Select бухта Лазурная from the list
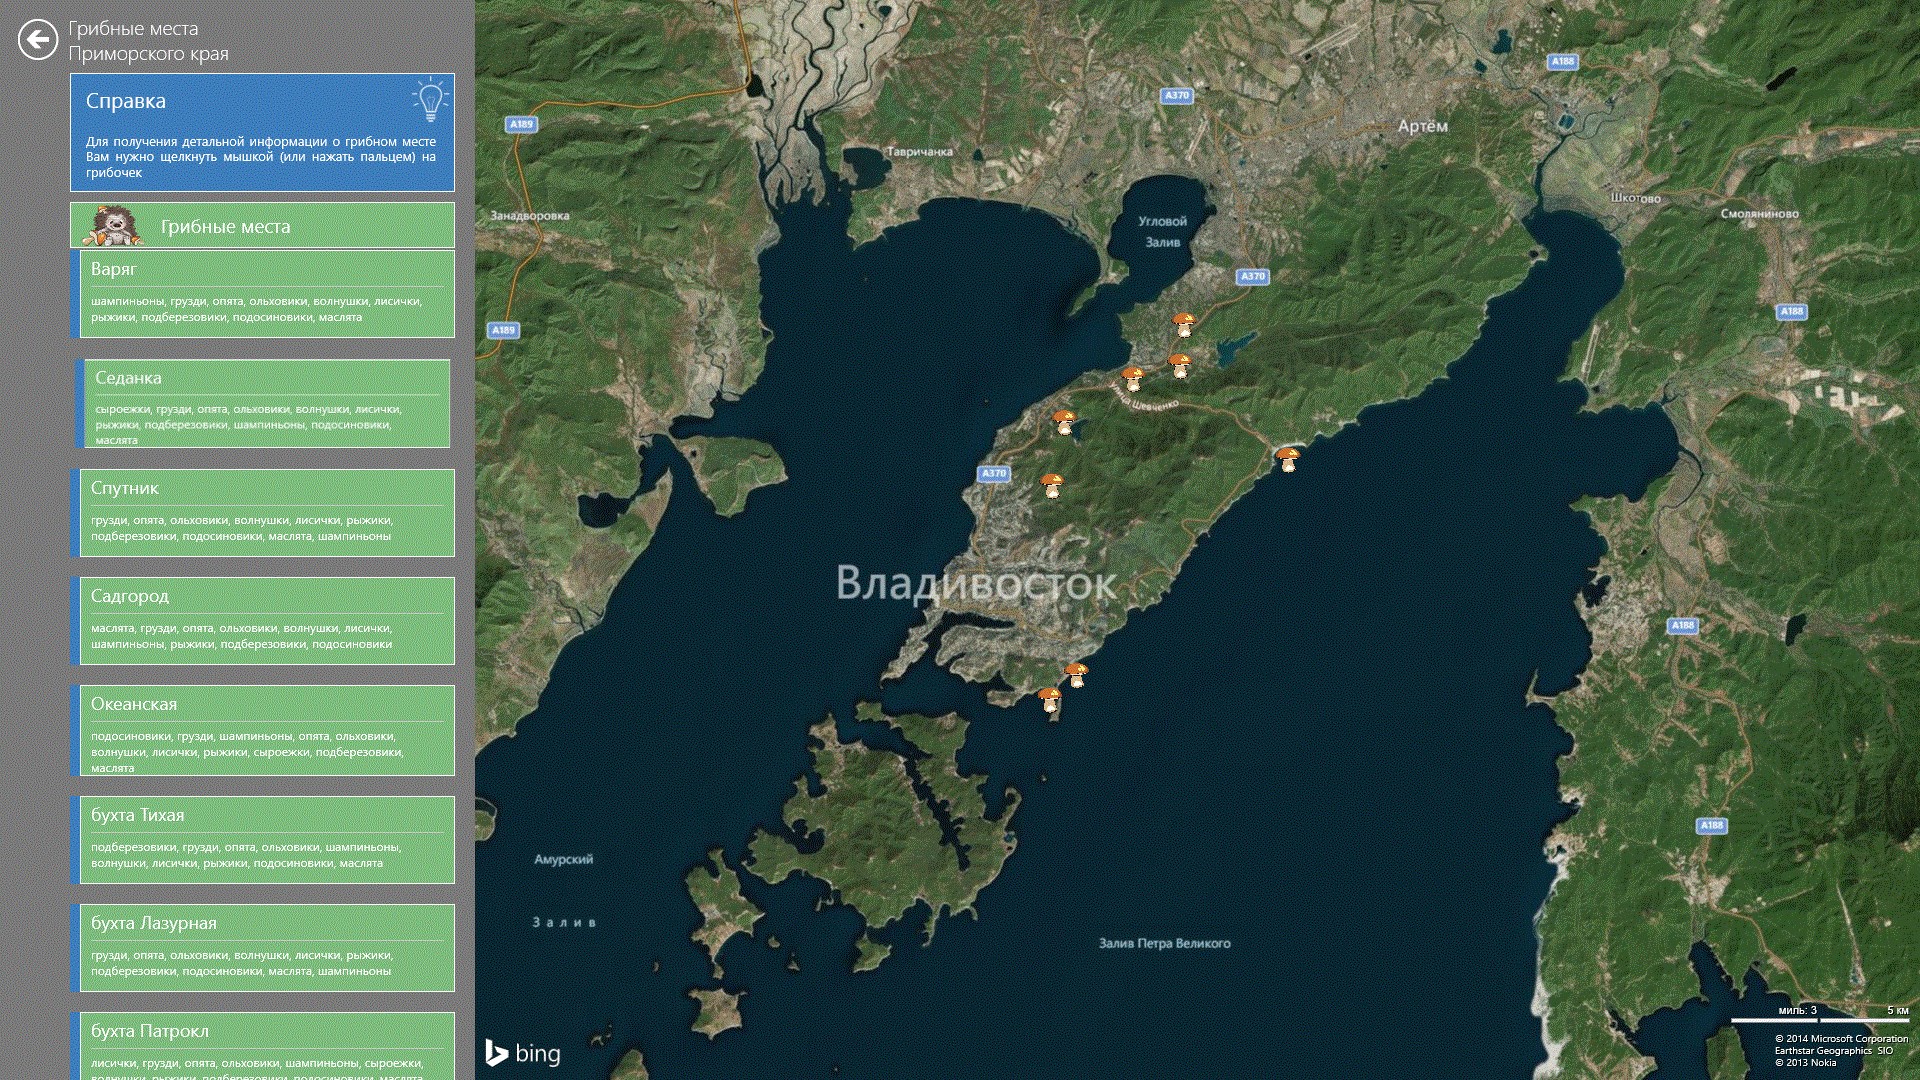Screen dimensions: 1920x1080 coord(265,947)
